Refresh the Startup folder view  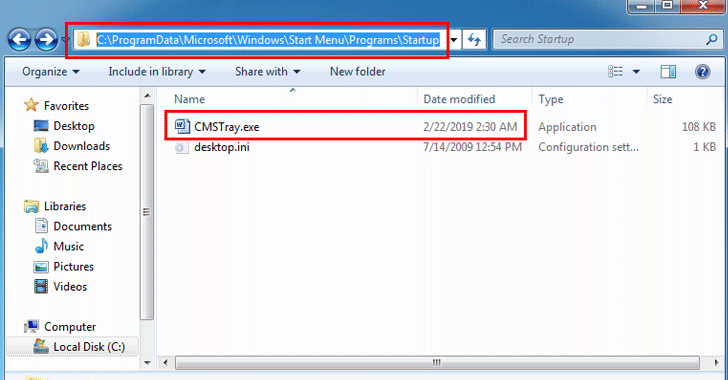[x=474, y=39]
